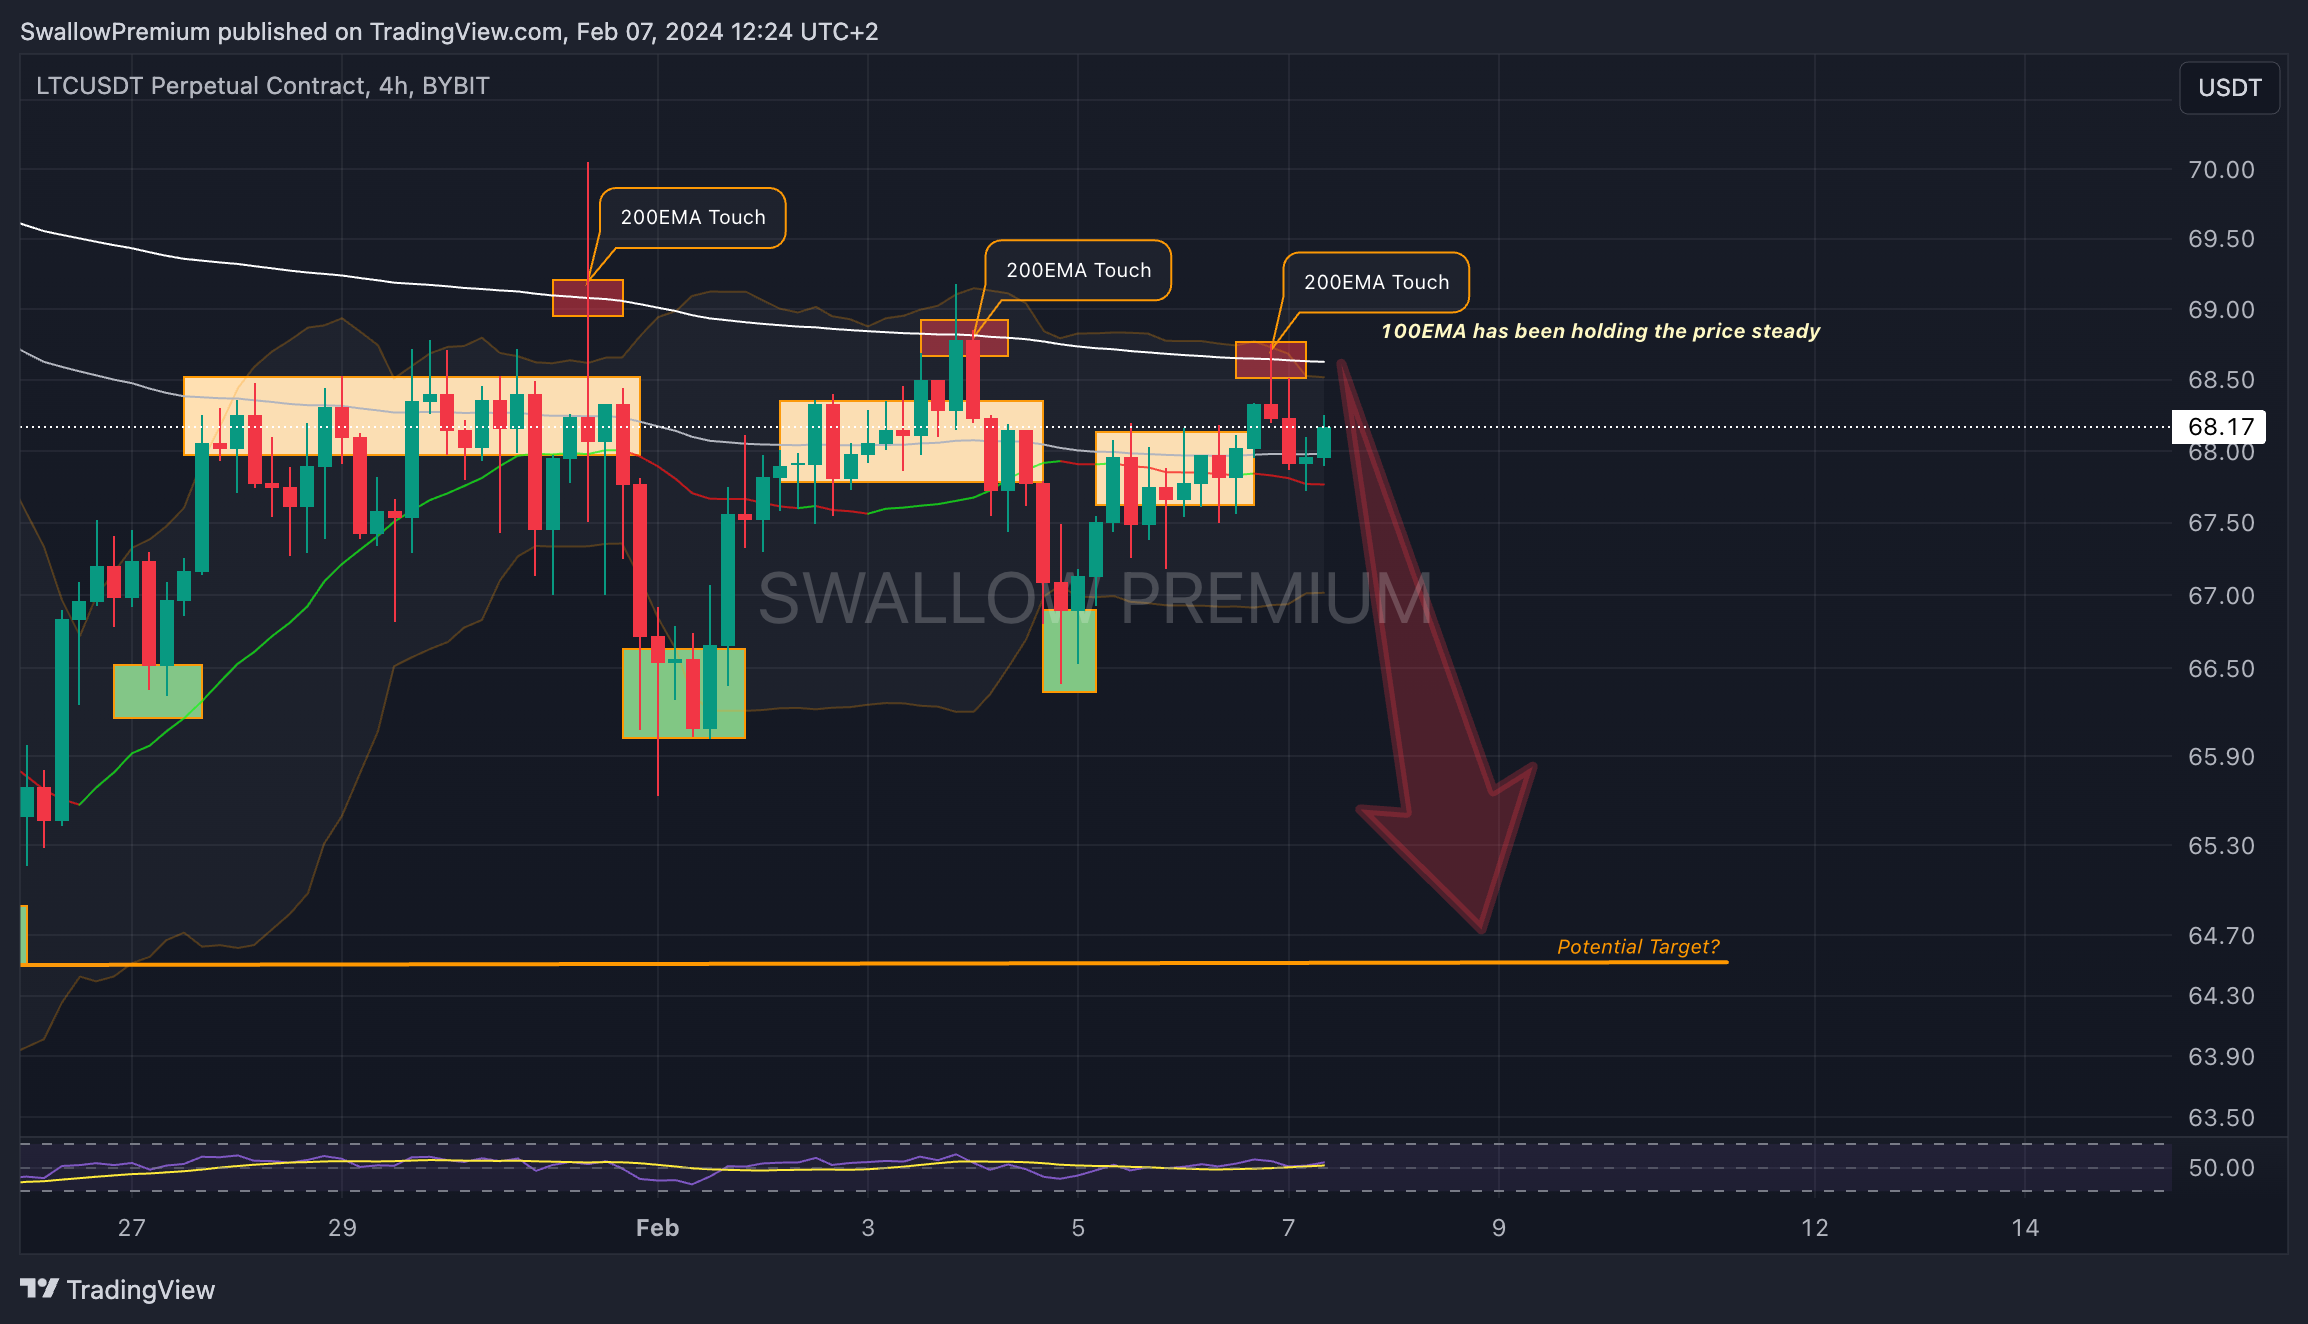Click the RSI 50.00 axis label
This screenshot has width=2308, height=1324.
[x=2221, y=1168]
